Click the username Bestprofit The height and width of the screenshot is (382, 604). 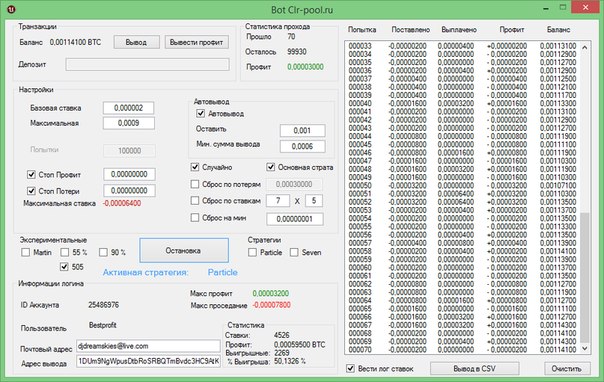click(x=102, y=325)
